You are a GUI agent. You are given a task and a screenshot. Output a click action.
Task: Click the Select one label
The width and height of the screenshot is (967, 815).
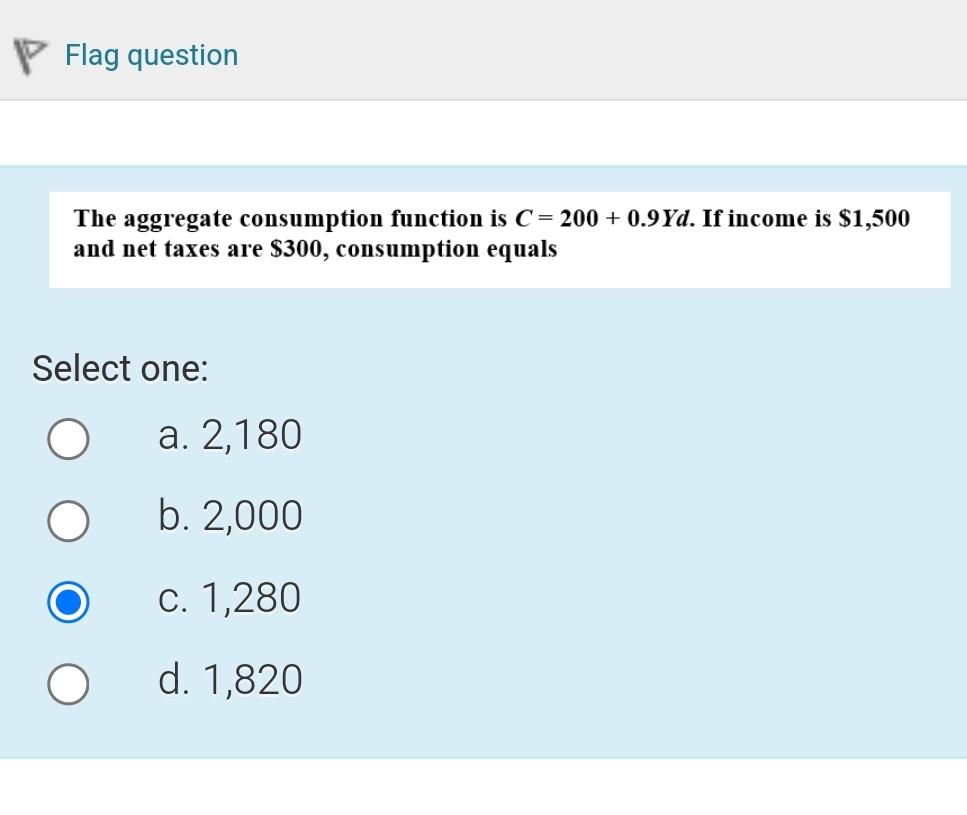[120, 369]
